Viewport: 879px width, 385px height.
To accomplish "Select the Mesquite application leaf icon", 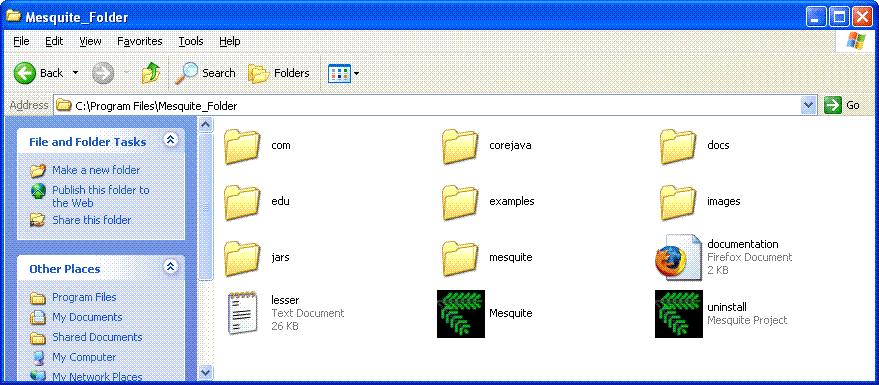I will tap(461, 314).
